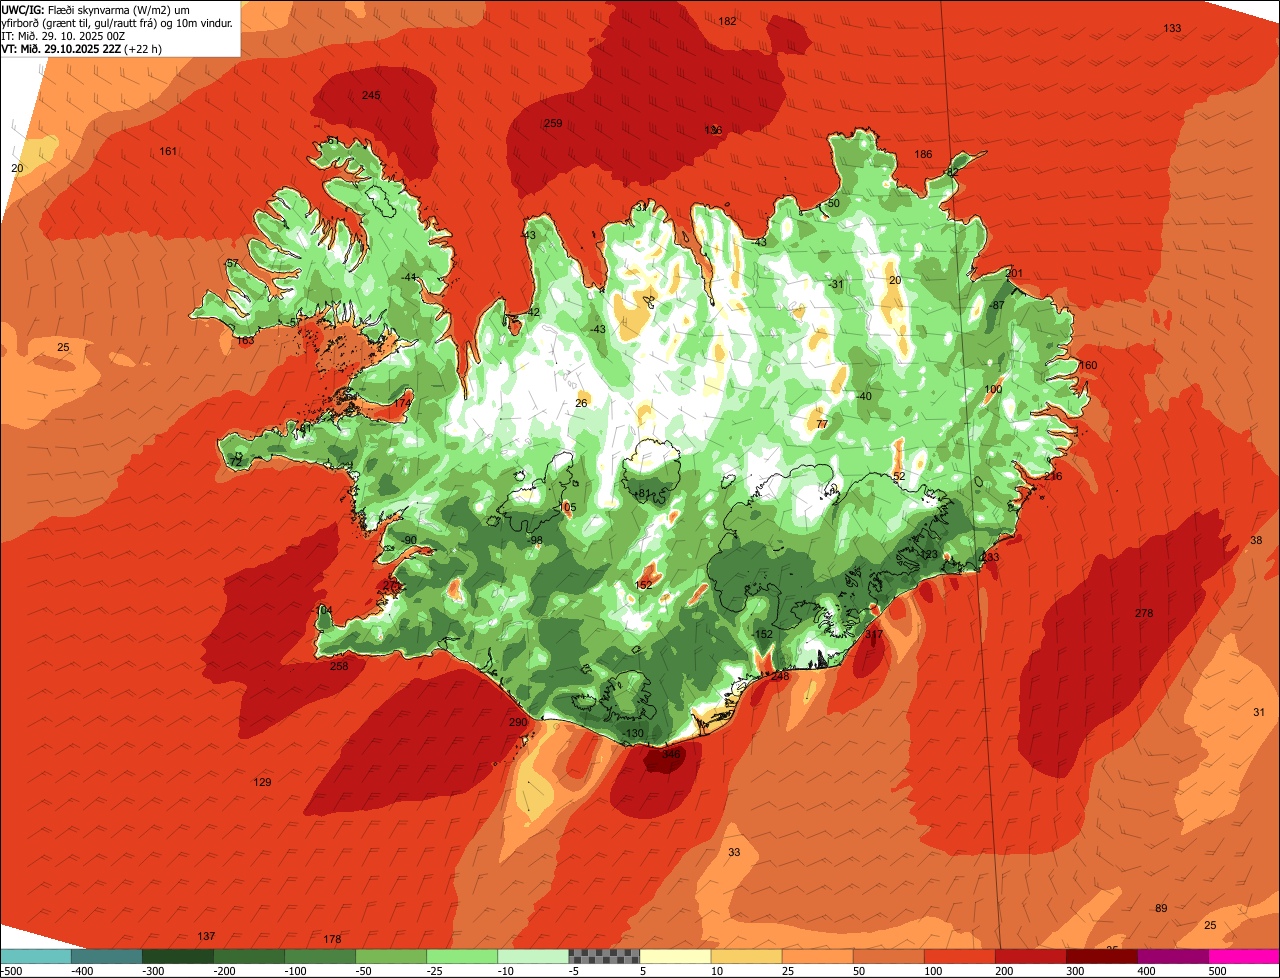Click the checkered legend swatch between -5 and 5
Viewport: 1280px width, 978px height.
pyautogui.click(x=604, y=956)
